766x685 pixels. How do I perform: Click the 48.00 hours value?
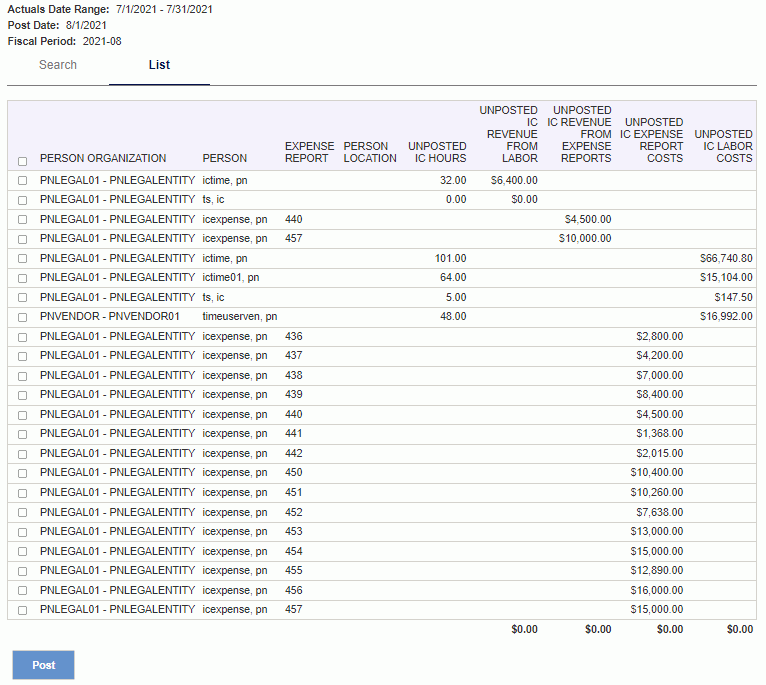coord(453,317)
